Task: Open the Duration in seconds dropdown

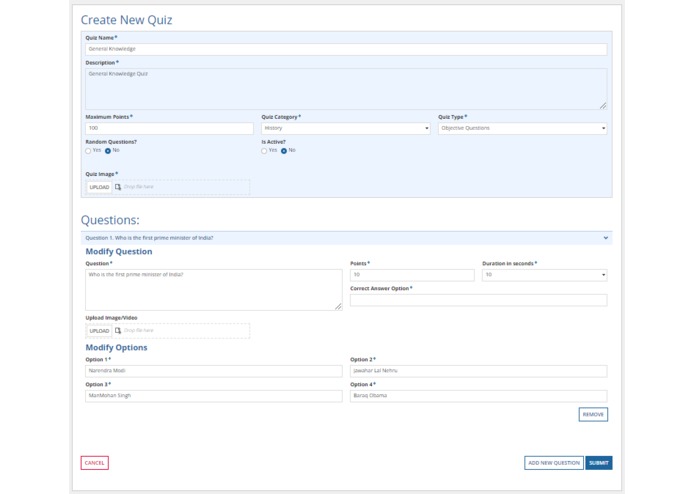Action: pos(545,275)
